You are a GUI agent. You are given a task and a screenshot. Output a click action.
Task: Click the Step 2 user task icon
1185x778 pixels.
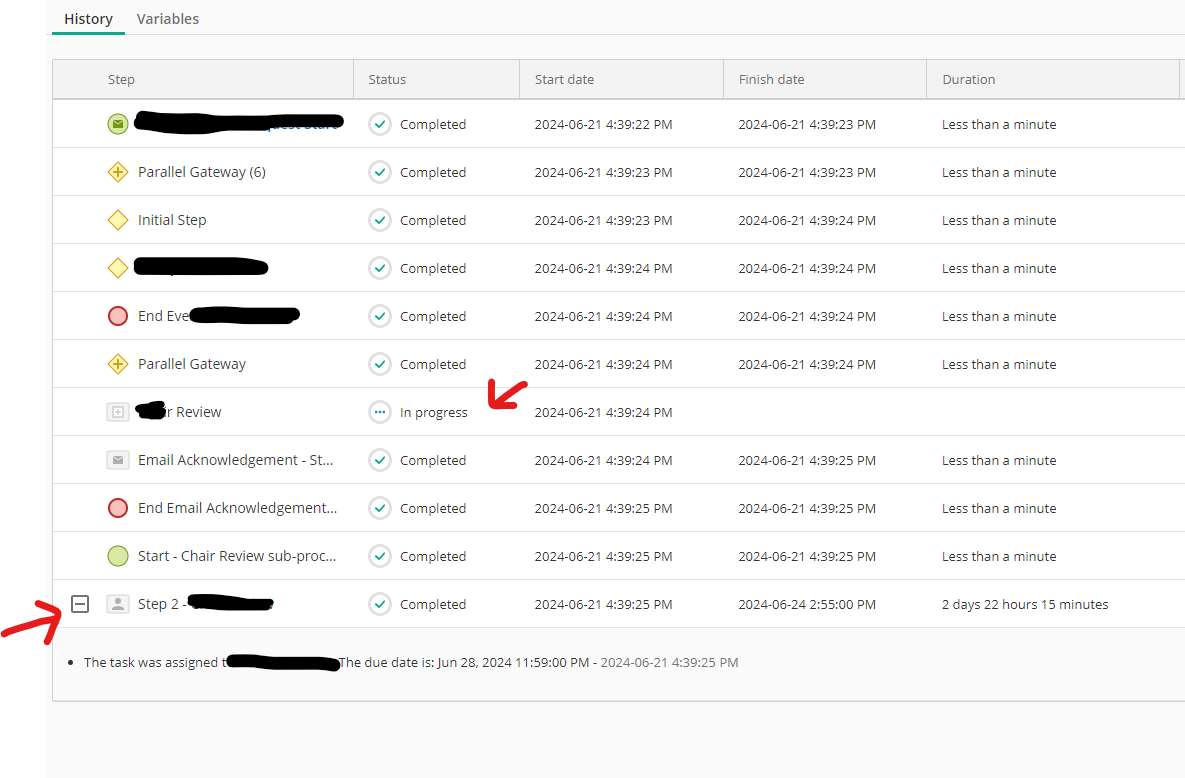pyautogui.click(x=118, y=604)
